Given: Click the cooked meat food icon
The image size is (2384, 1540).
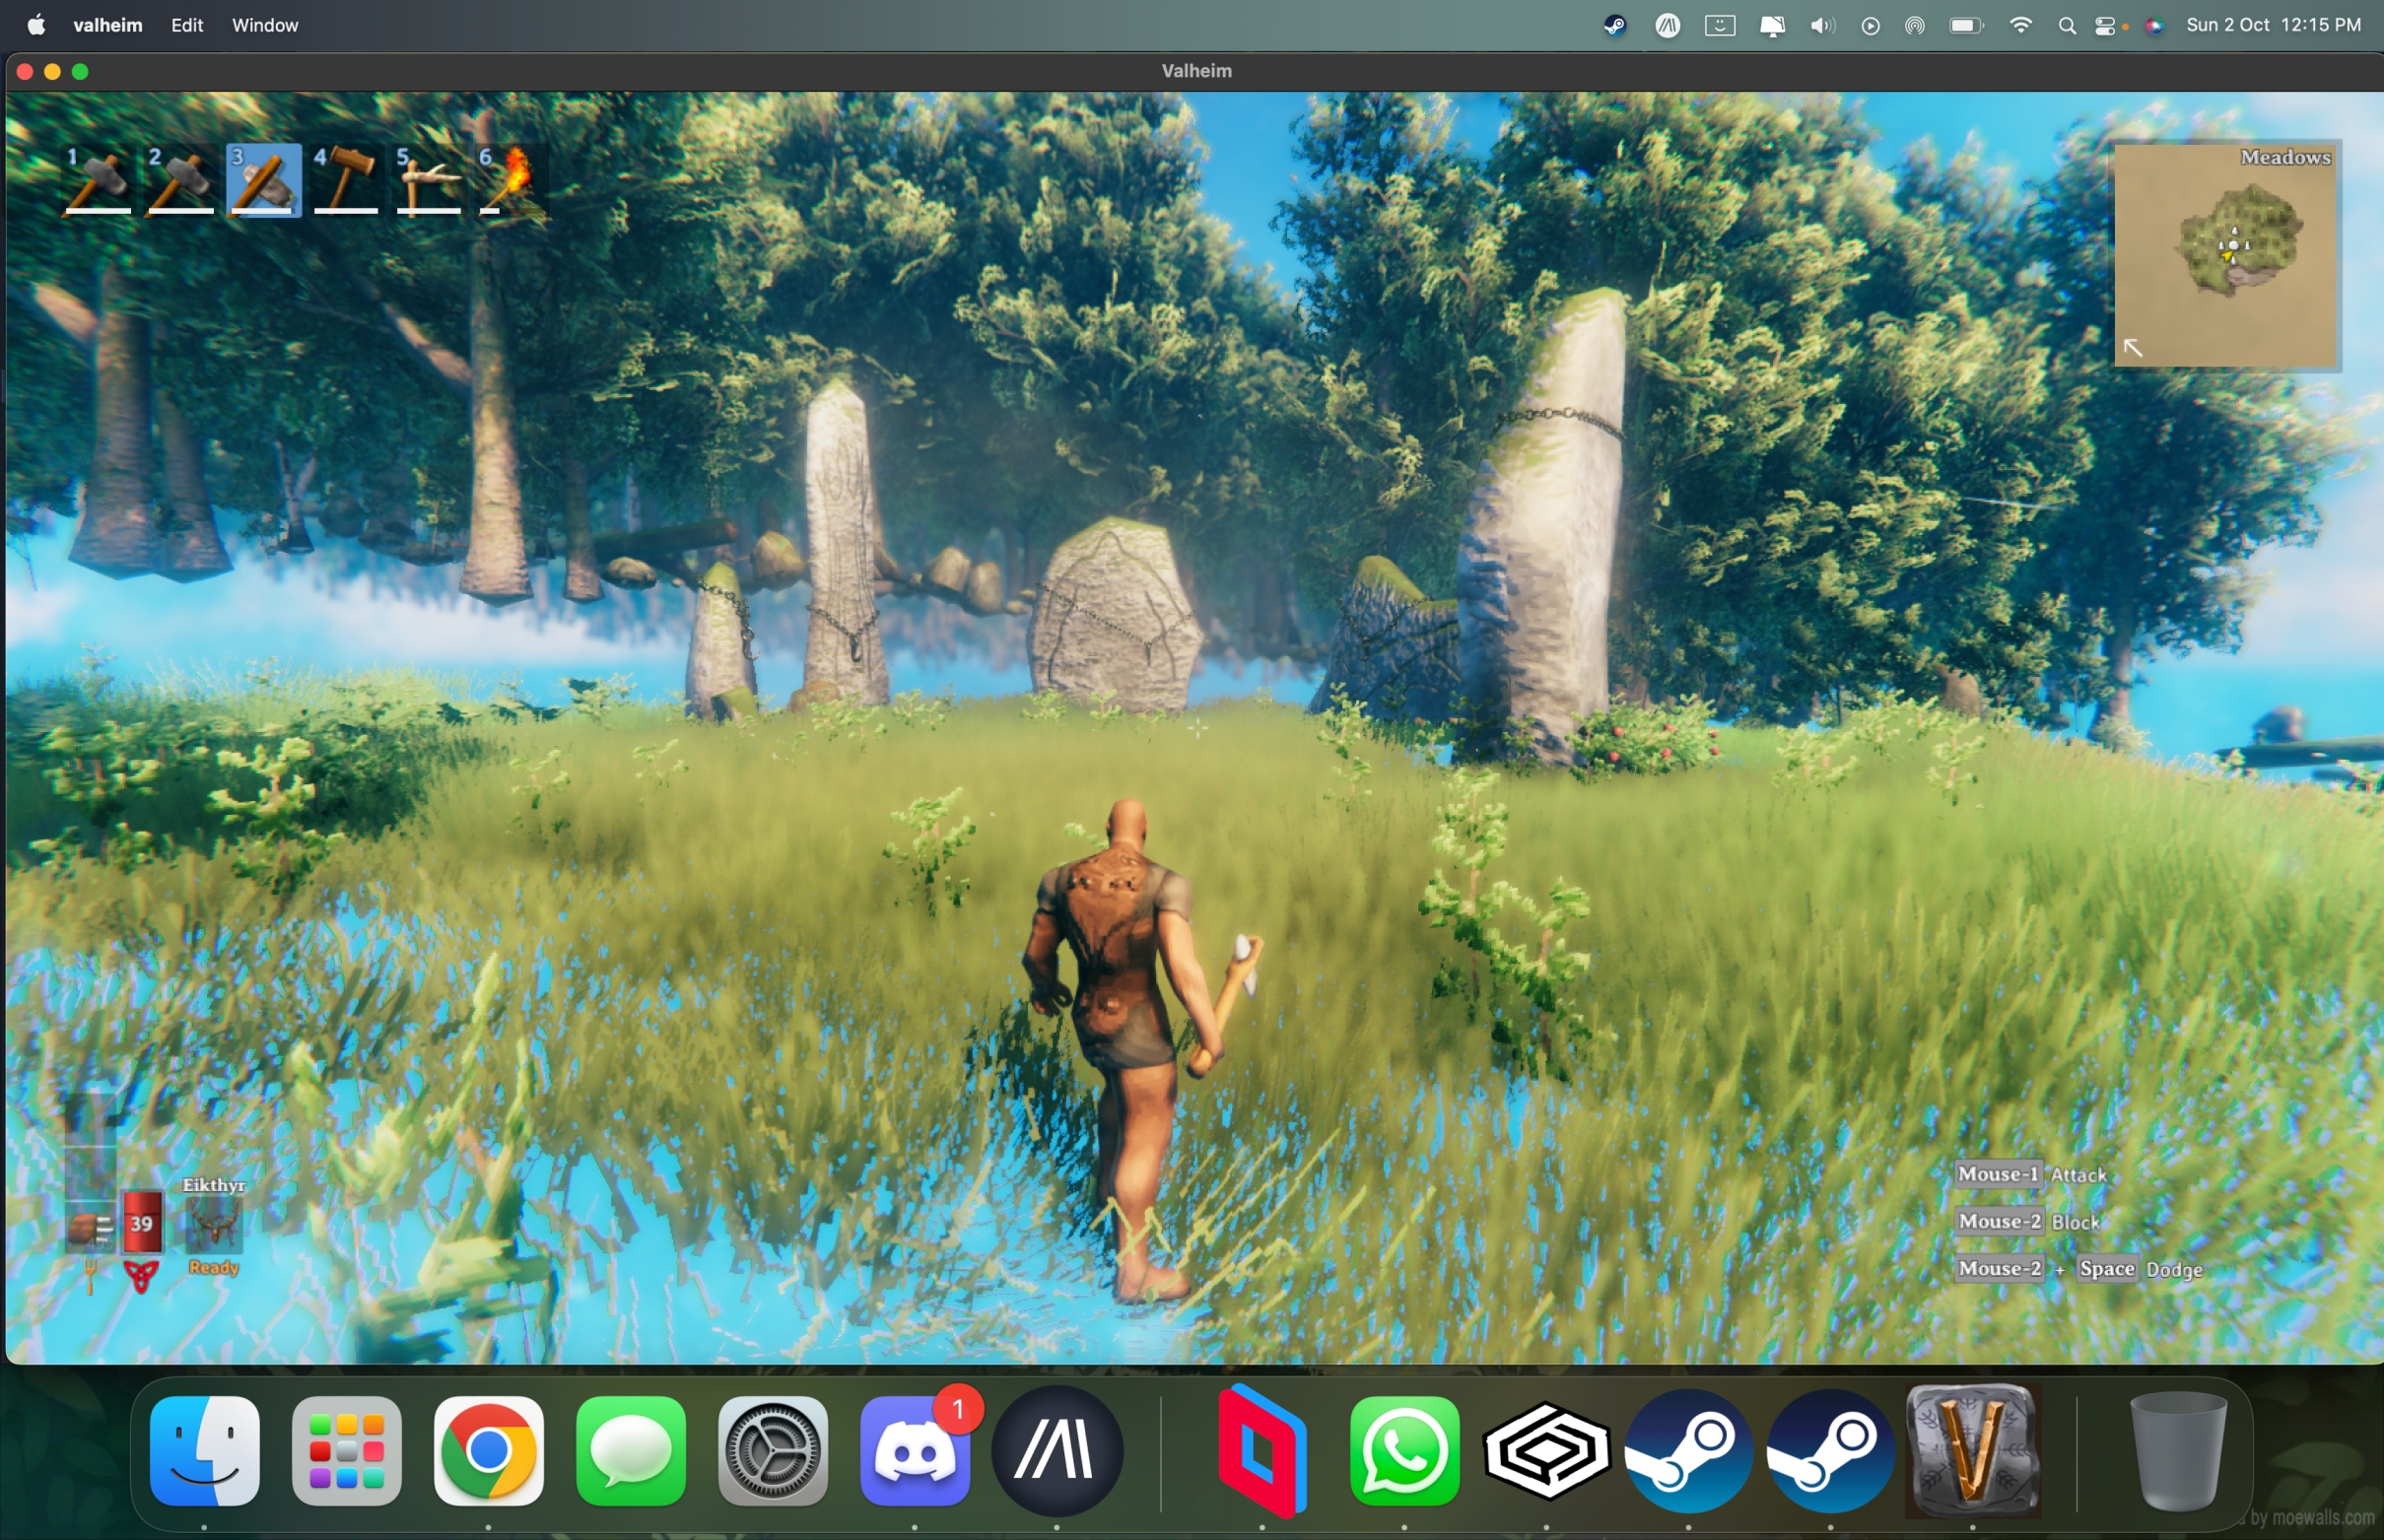Looking at the screenshot, I should (90, 1226).
